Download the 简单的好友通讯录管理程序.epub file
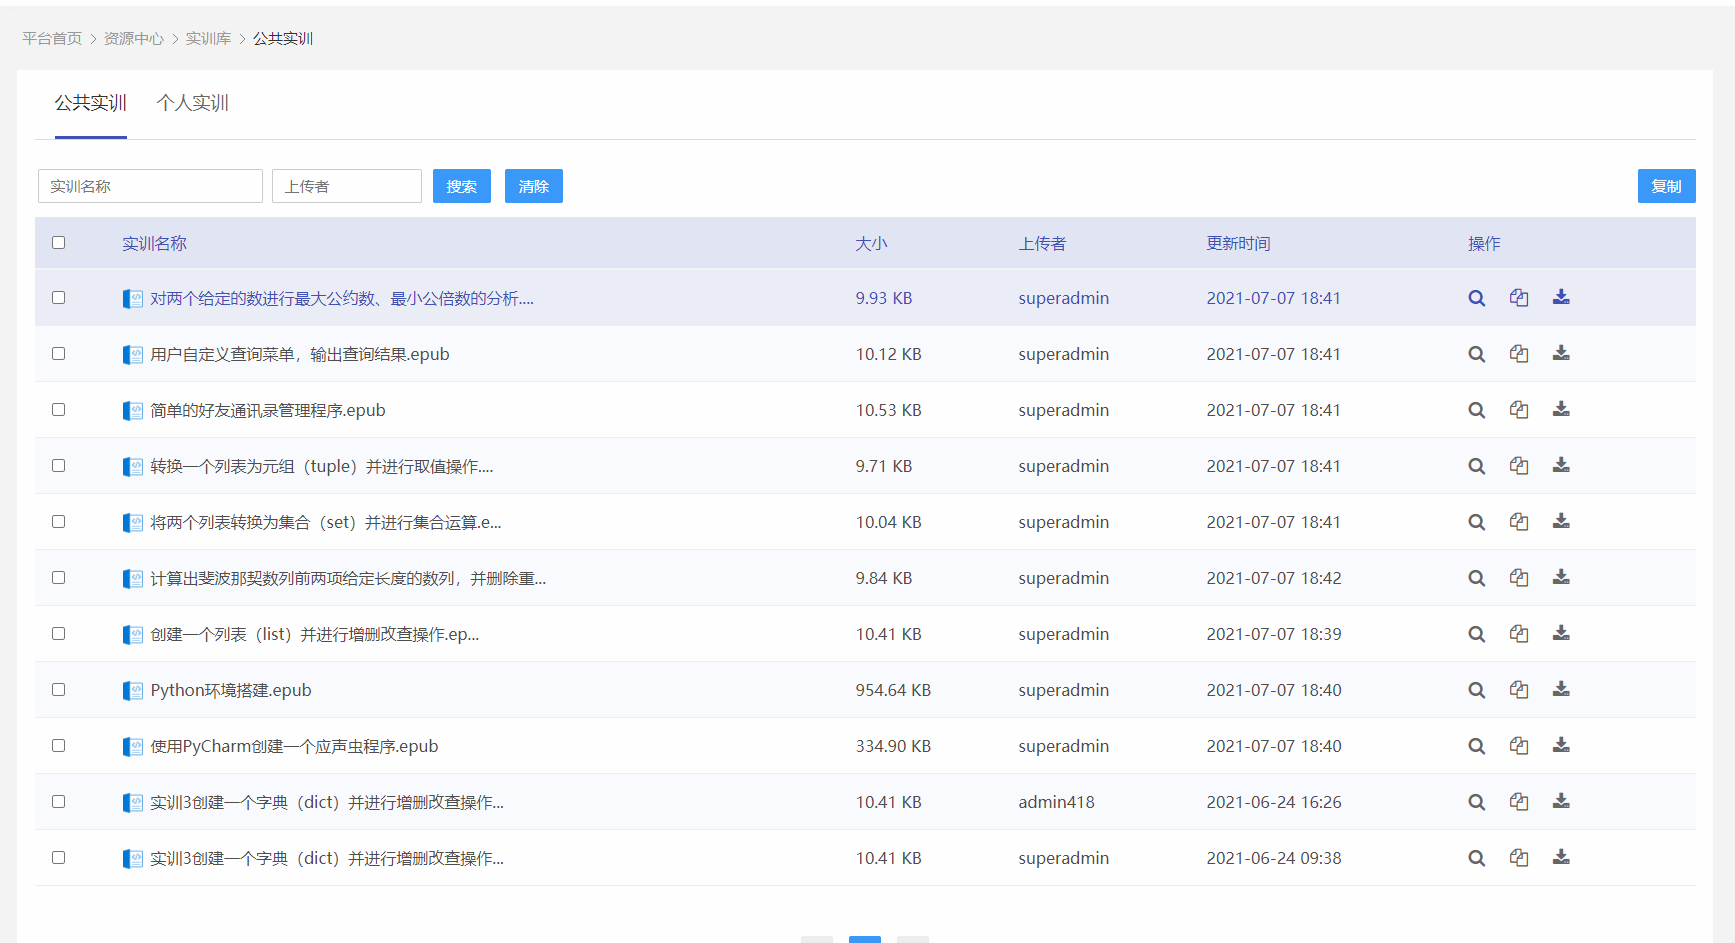 point(1561,409)
